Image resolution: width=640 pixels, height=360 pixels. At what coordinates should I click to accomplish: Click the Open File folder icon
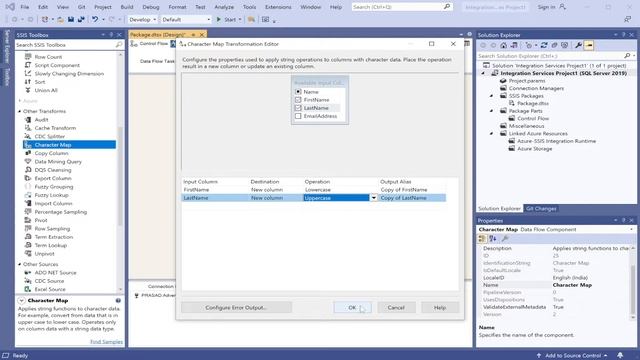point(60,19)
